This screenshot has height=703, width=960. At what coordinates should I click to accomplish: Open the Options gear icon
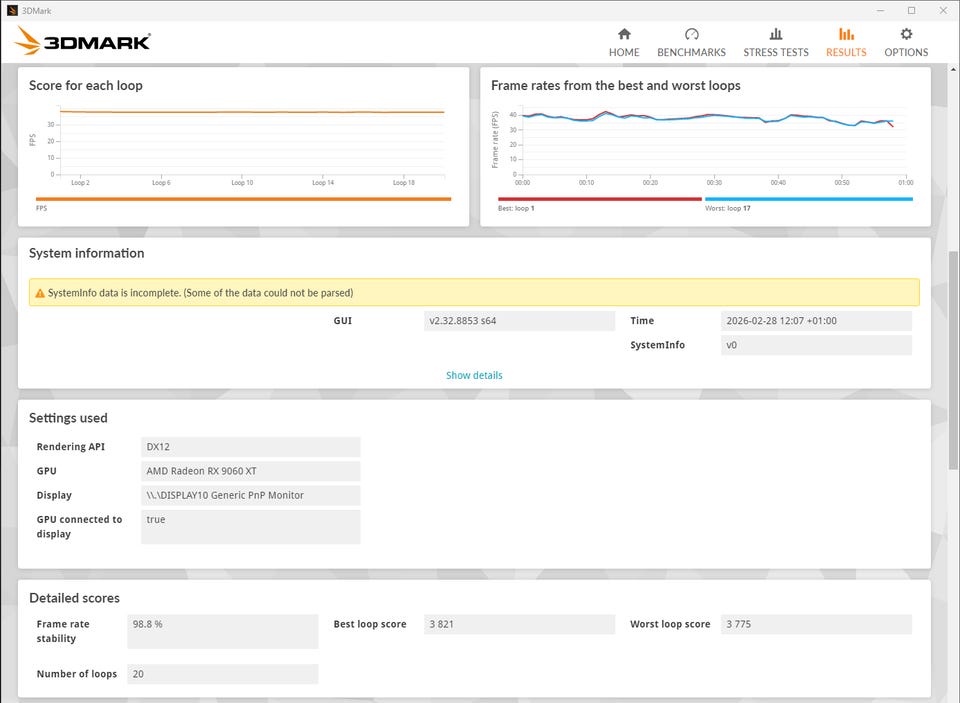pyautogui.click(x=906, y=35)
